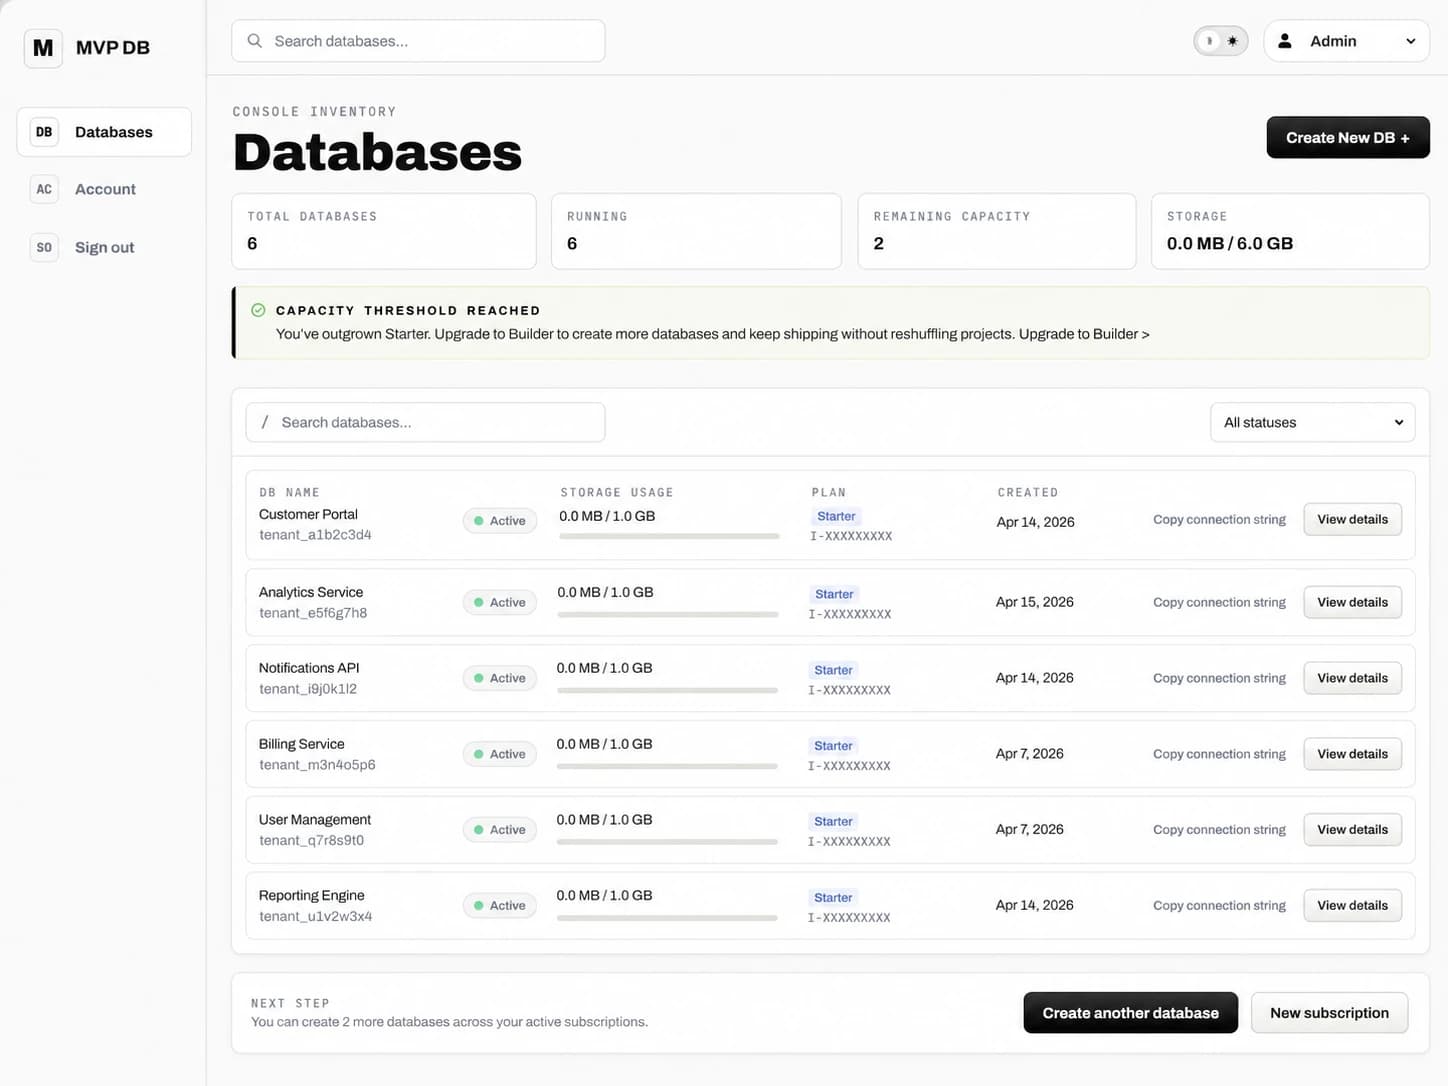Image resolution: width=1448 pixels, height=1086 pixels.
Task: Click tenant_e5f6g7h8 identifier
Action: (313, 613)
